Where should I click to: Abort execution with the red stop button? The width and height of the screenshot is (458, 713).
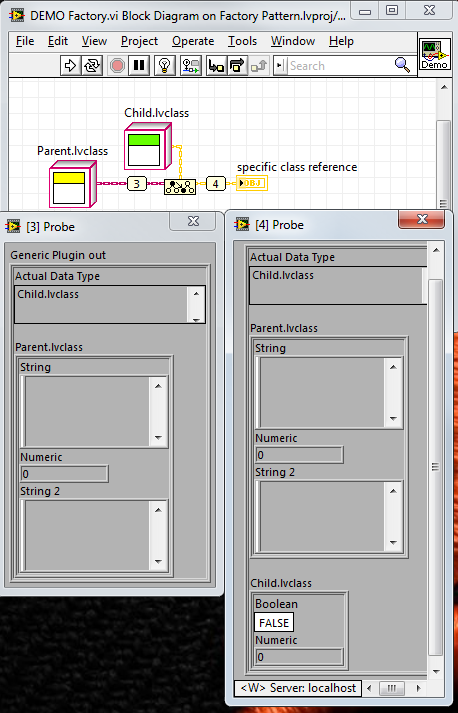(117, 65)
